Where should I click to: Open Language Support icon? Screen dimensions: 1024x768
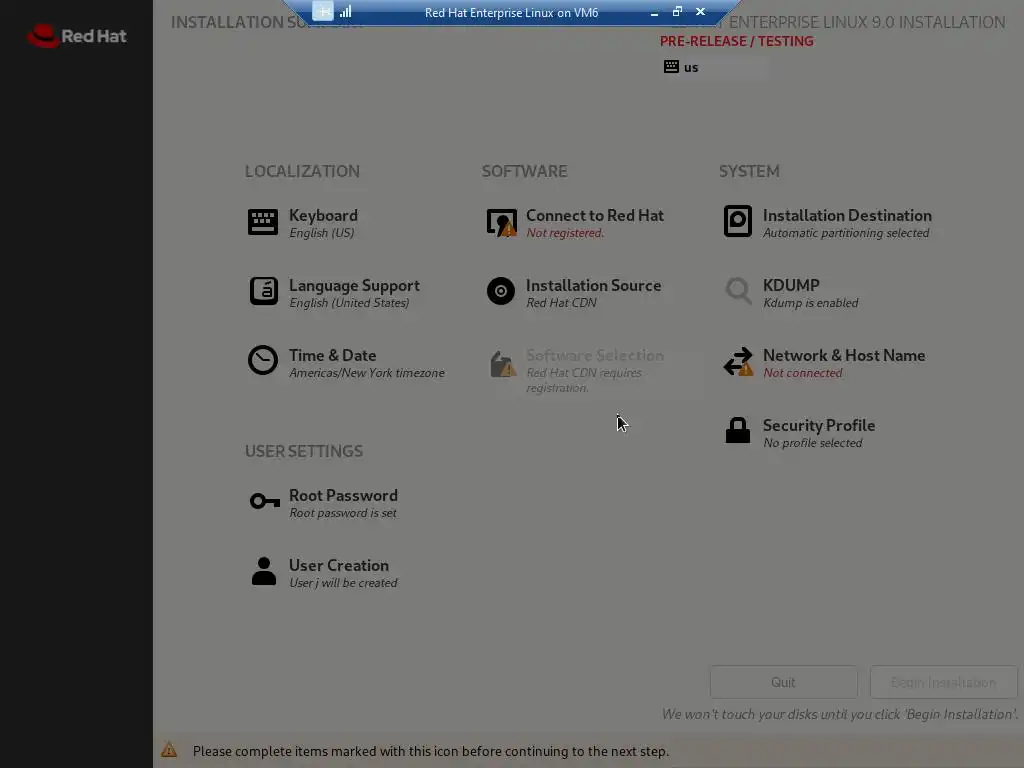pos(263,291)
